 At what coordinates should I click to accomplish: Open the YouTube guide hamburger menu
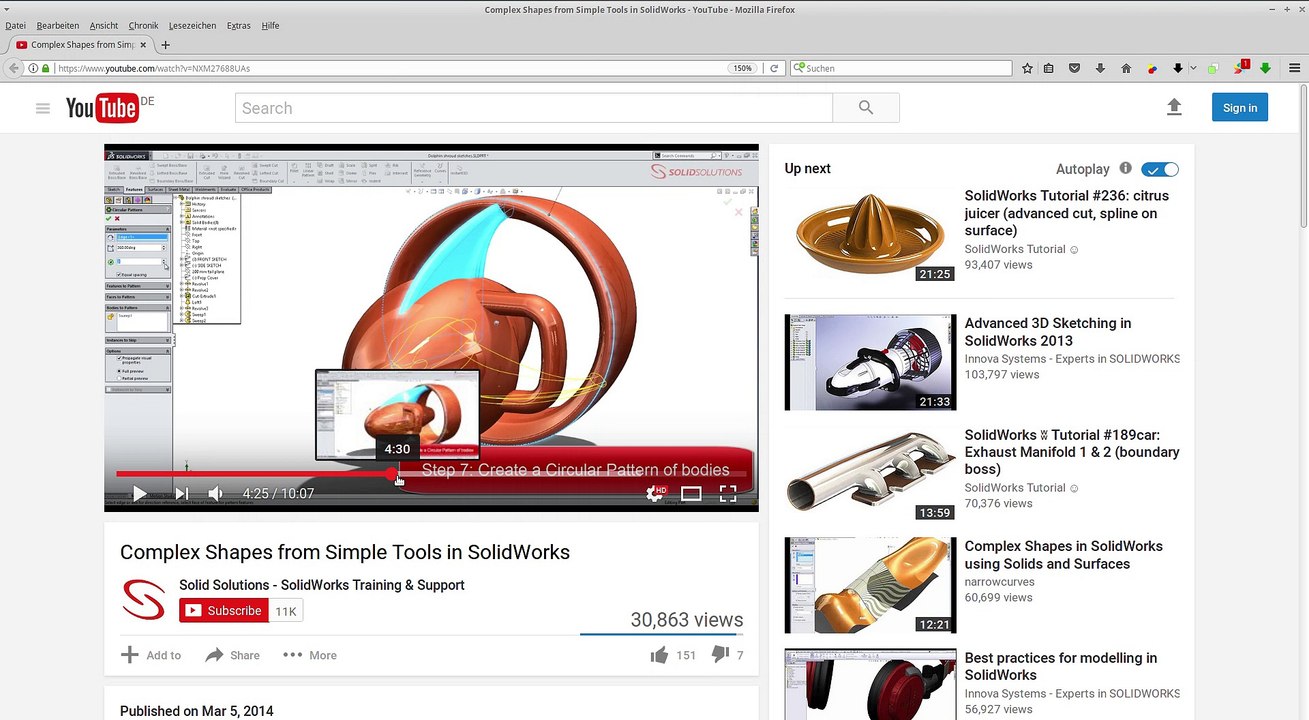42,108
